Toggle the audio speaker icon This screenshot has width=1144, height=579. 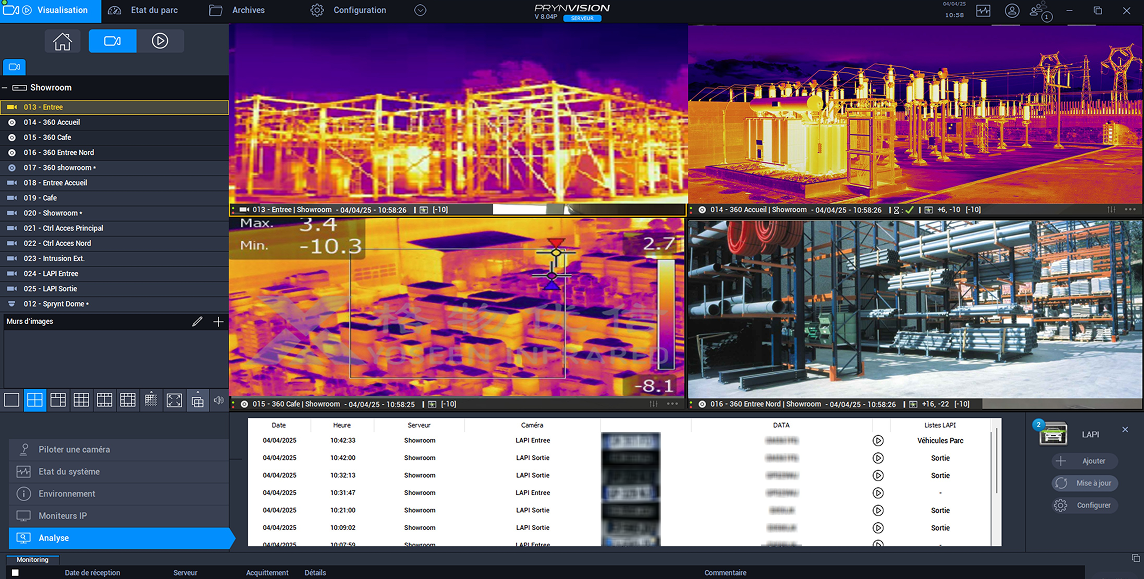coord(219,400)
